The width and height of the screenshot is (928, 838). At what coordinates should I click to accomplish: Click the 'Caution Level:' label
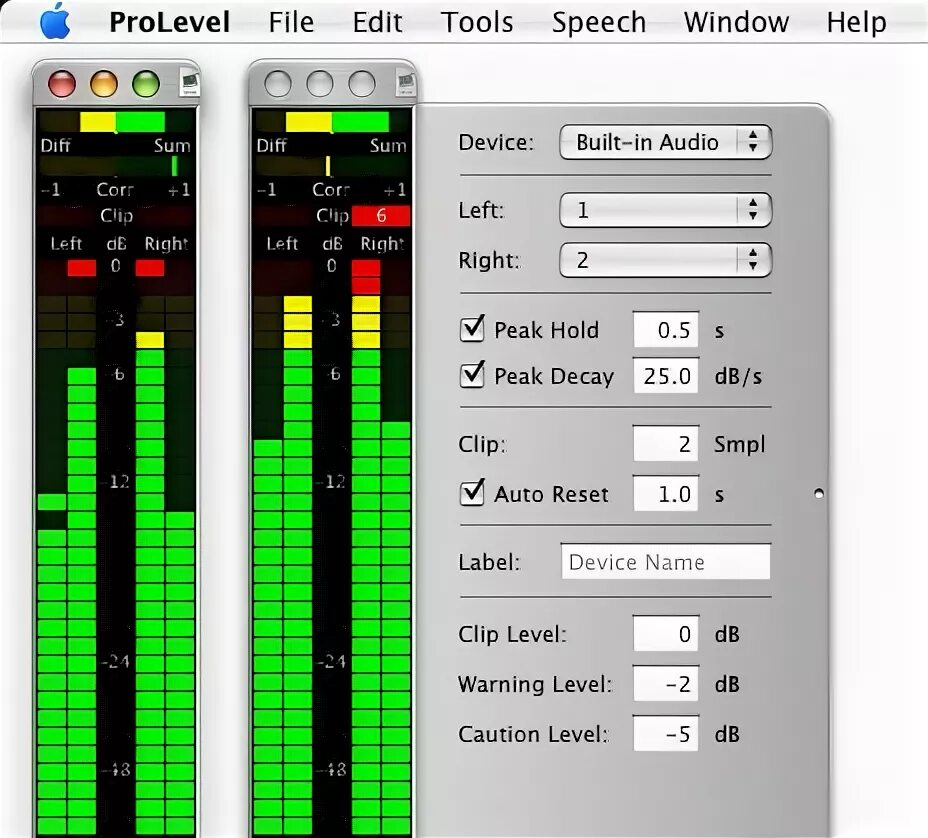point(533,734)
